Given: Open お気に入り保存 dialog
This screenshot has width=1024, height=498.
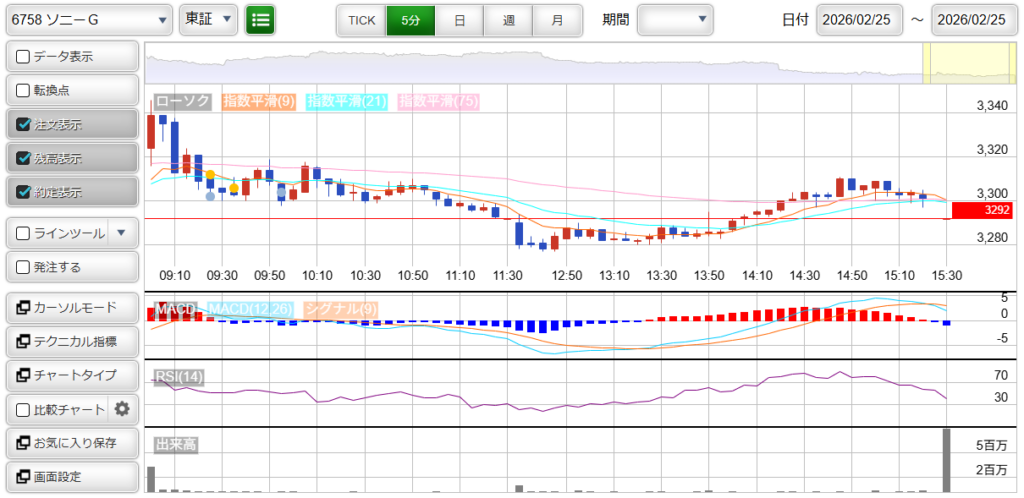Looking at the screenshot, I should (72, 443).
